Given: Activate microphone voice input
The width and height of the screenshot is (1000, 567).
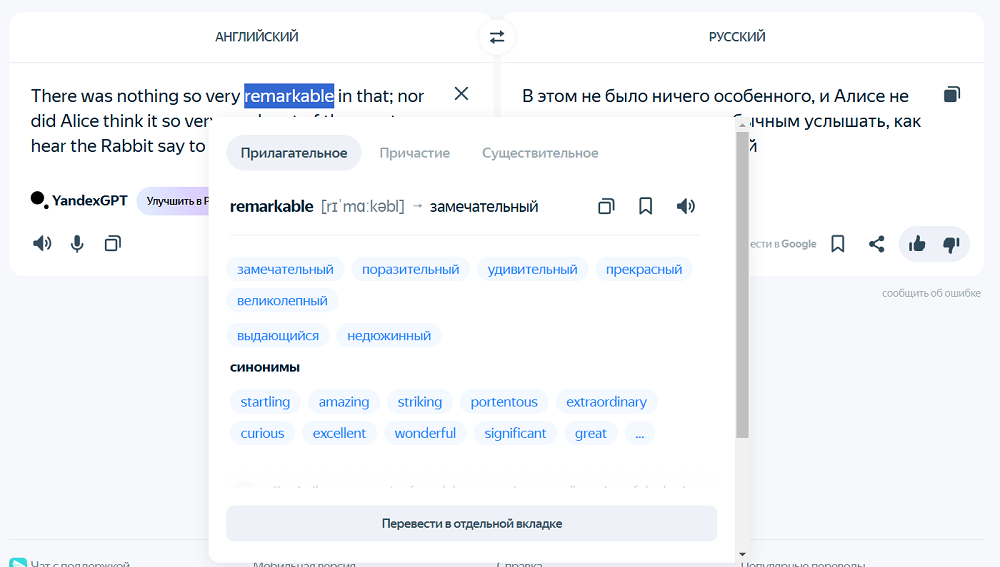Looking at the screenshot, I should pos(77,243).
